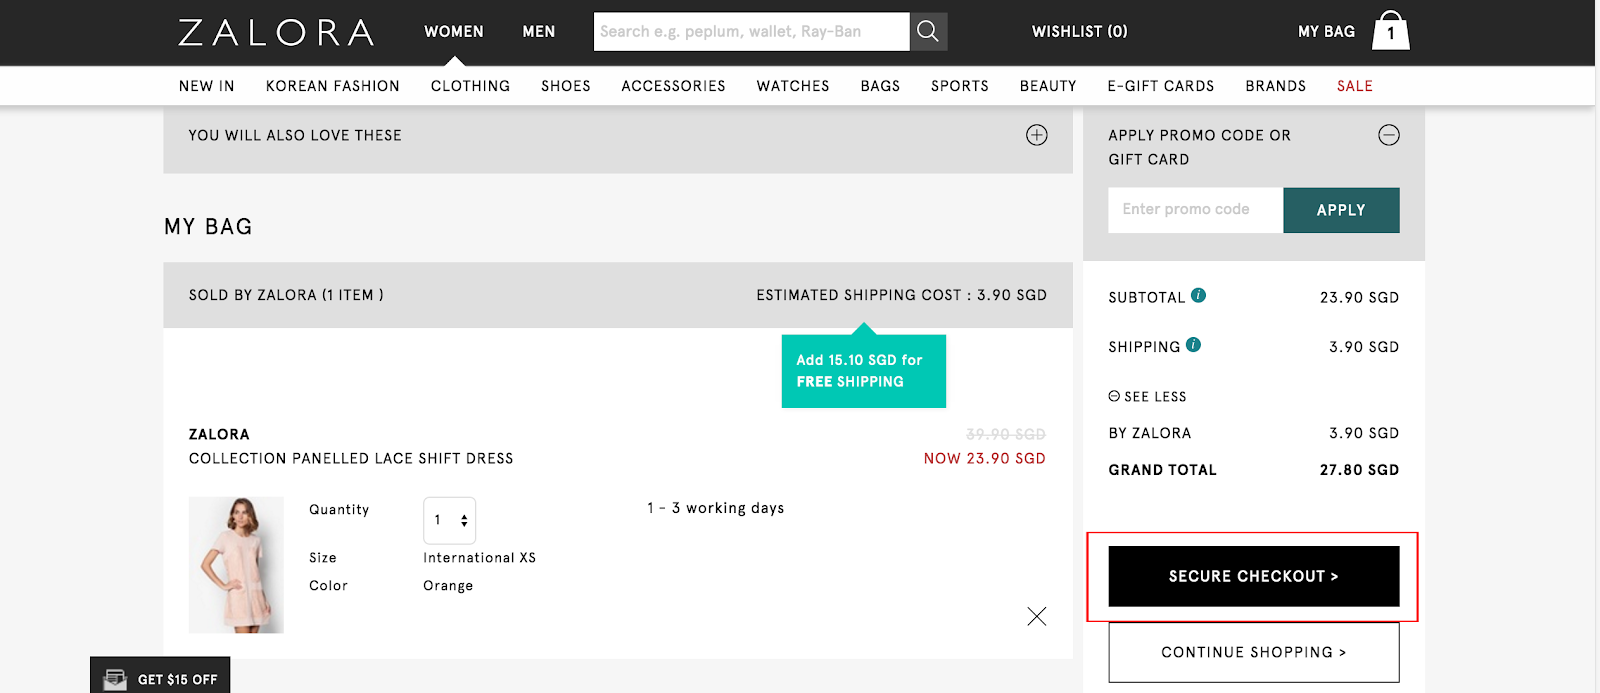1600x693 pixels.
Task: Click the By Zalora 3.90 SGD amount
Action: tap(1364, 433)
